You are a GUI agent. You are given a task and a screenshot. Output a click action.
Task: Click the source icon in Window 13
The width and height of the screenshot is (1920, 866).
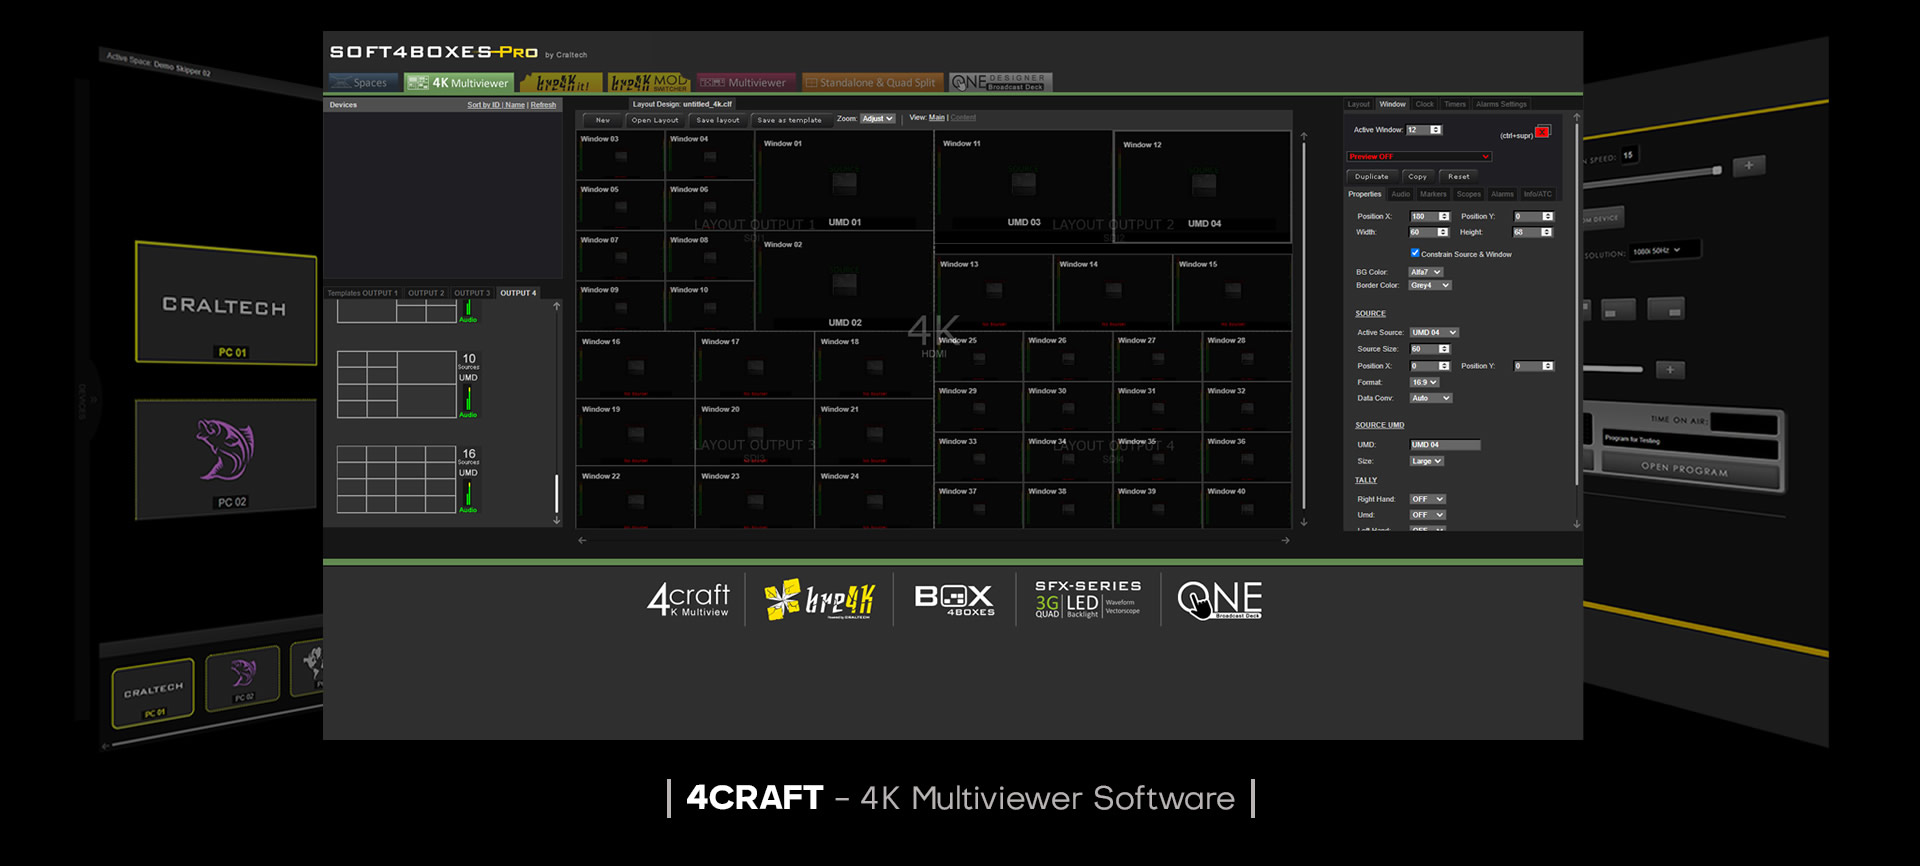[994, 290]
